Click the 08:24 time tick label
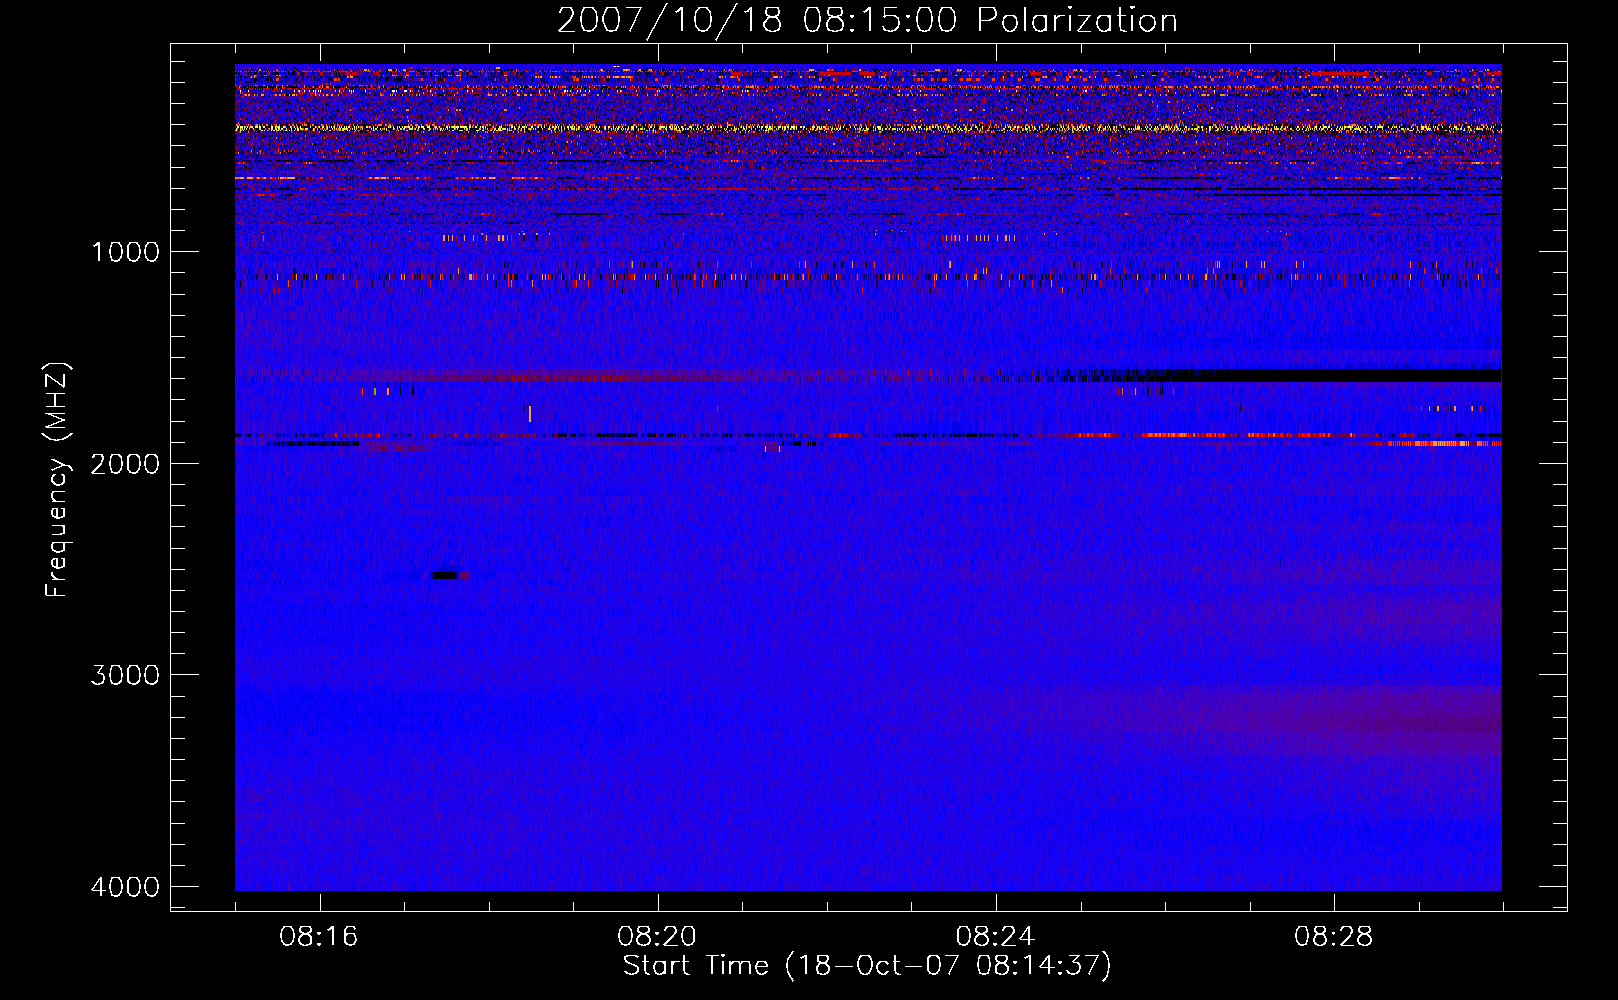 pyautogui.click(x=995, y=937)
